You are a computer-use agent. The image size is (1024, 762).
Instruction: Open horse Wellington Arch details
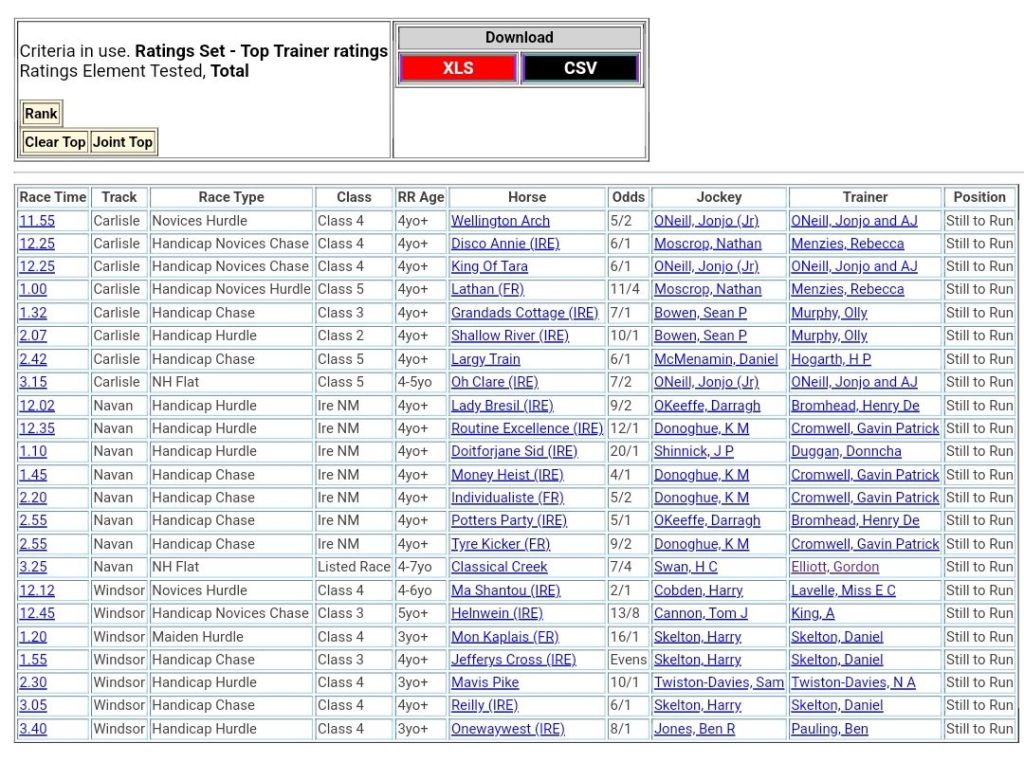(500, 221)
